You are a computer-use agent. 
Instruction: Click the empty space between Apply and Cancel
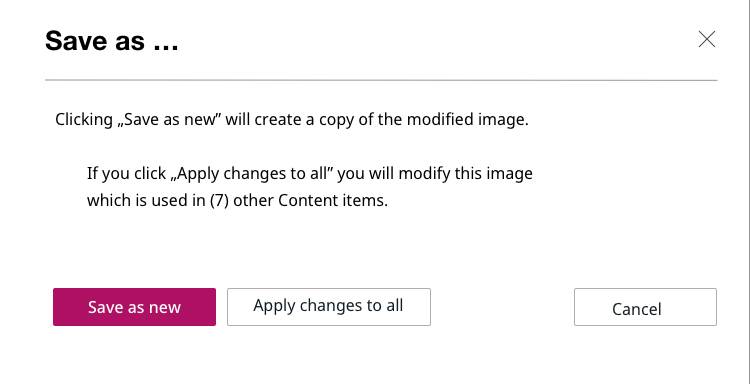point(502,307)
